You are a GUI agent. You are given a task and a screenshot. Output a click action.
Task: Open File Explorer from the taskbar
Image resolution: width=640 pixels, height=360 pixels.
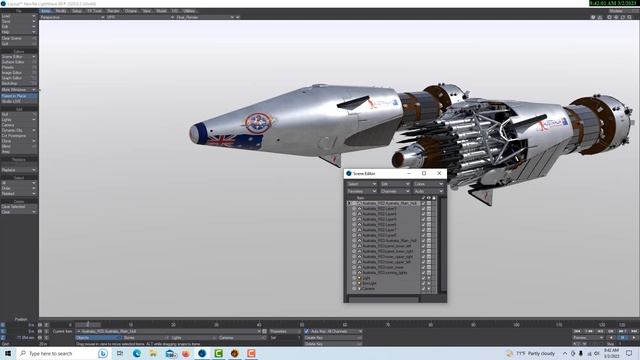tap(153, 353)
